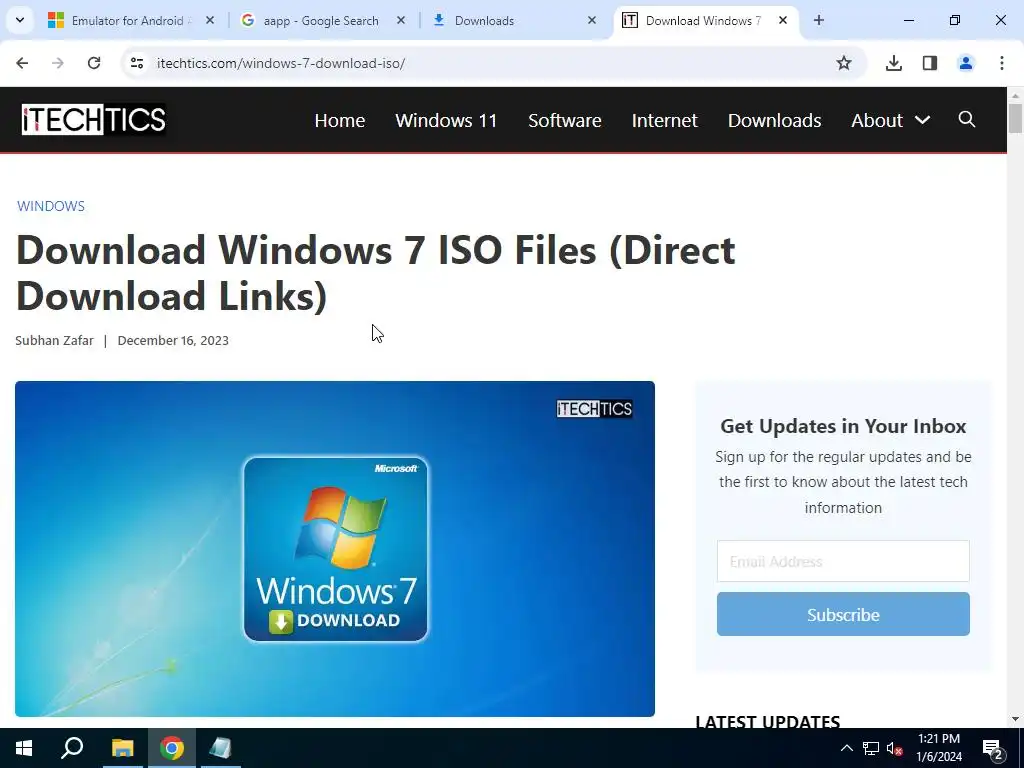Viewport: 1024px width, 768px height.
Task: Close the Download Windows 7 tab
Action: (783, 20)
